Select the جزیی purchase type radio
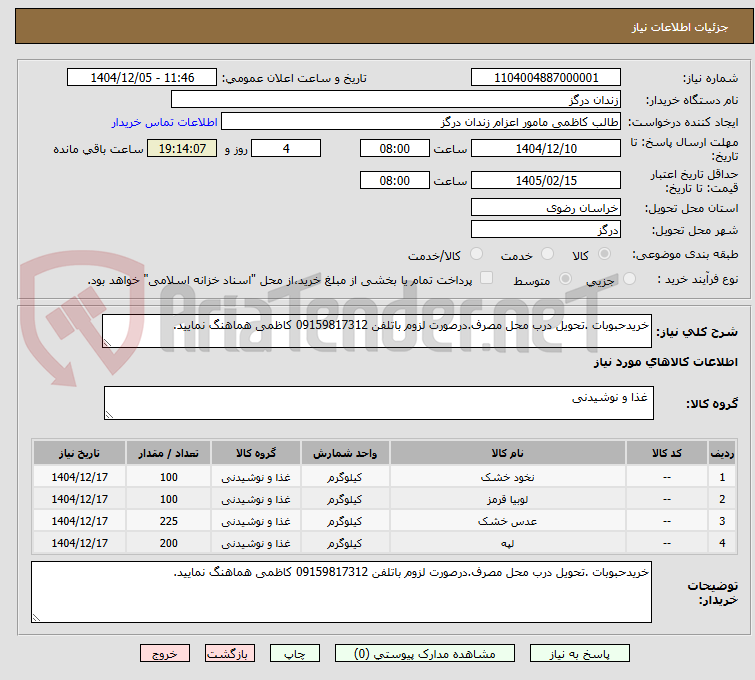 tap(629, 279)
